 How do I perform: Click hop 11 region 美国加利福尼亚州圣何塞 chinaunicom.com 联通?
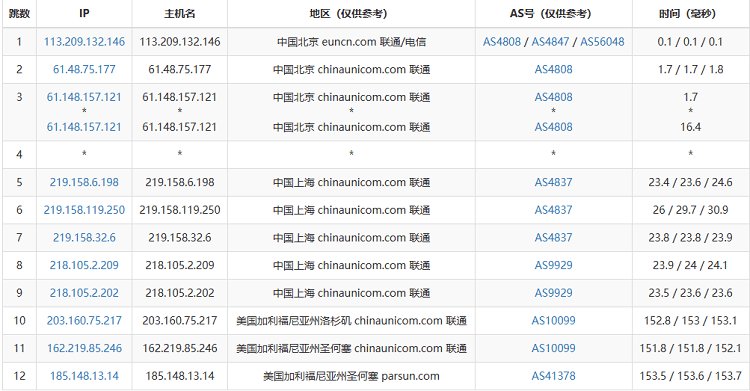pyautogui.click(x=351, y=348)
